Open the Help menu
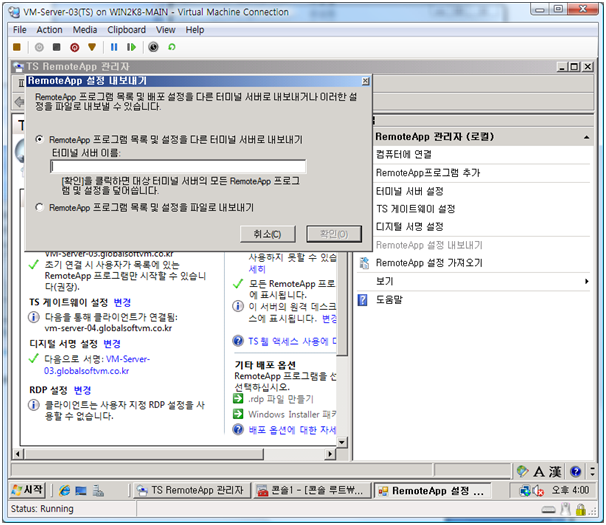This screenshot has width=606, height=525. click(194, 30)
